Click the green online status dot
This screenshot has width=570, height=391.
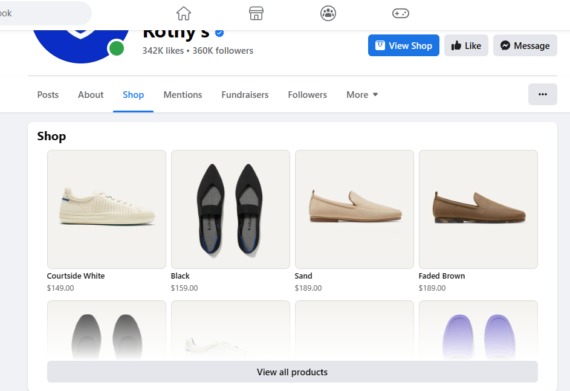[x=116, y=48]
